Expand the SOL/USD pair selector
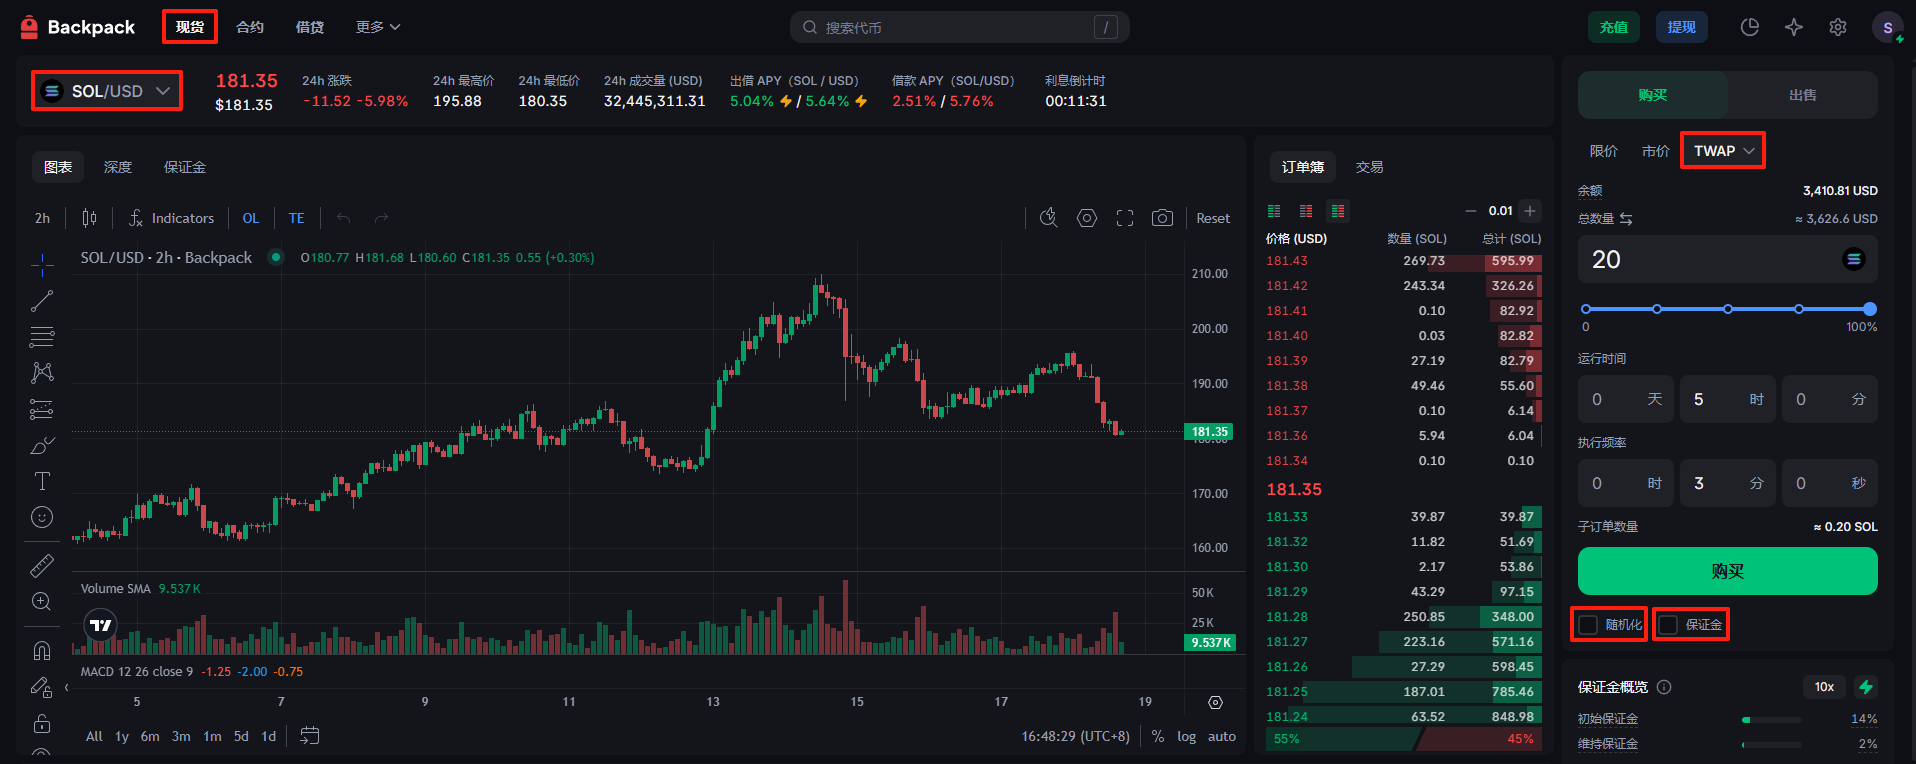Image resolution: width=1916 pixels, height=764 pixels. pos(107,91)
